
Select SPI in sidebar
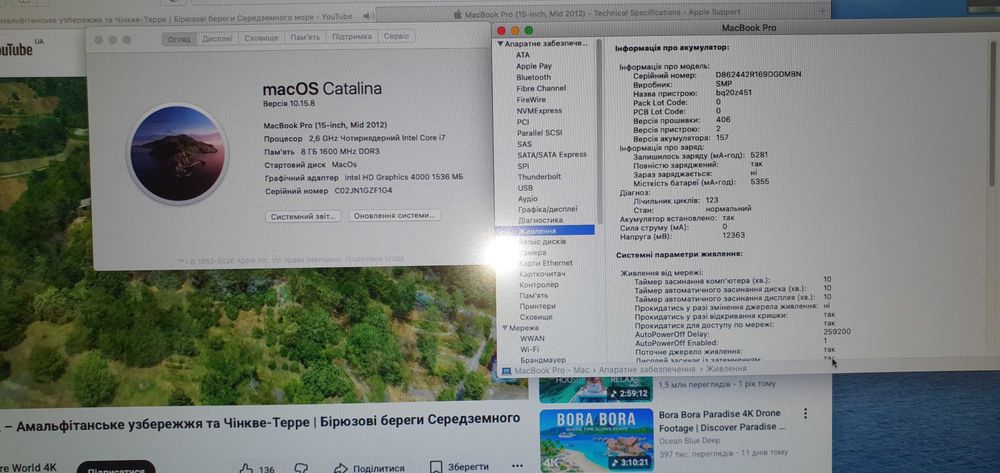click(x=523, y=166)
